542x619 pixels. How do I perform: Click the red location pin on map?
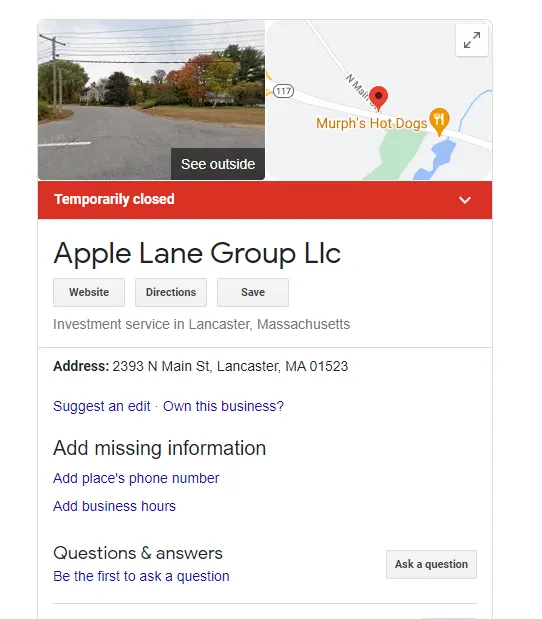pyautogui.click(x=379, y=98)
